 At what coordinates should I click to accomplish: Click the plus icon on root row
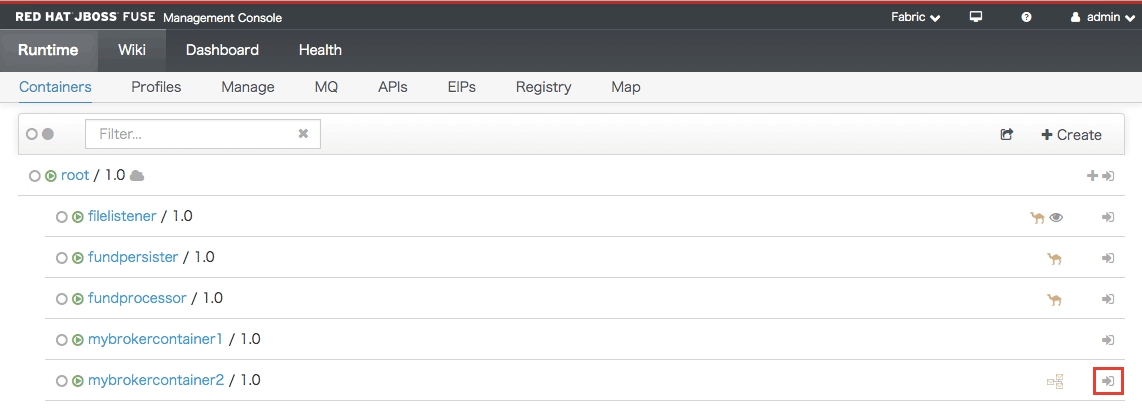click(1092, 176)
